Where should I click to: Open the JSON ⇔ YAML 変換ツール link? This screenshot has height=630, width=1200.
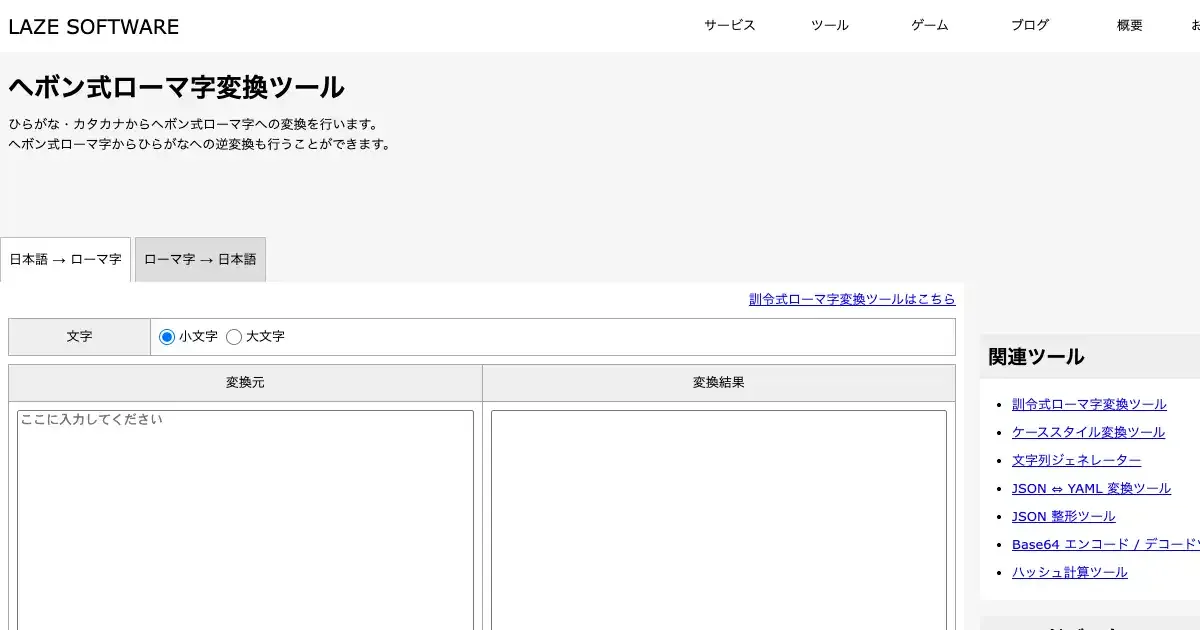pyautogui.click(x=1091, y=488)
